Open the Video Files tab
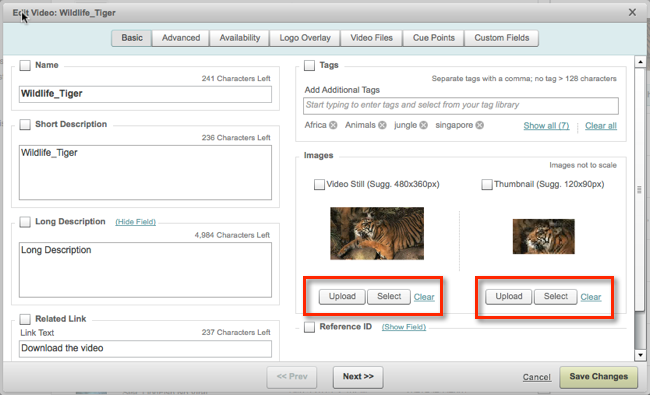The image size is (650, 395). click(371, 38)
